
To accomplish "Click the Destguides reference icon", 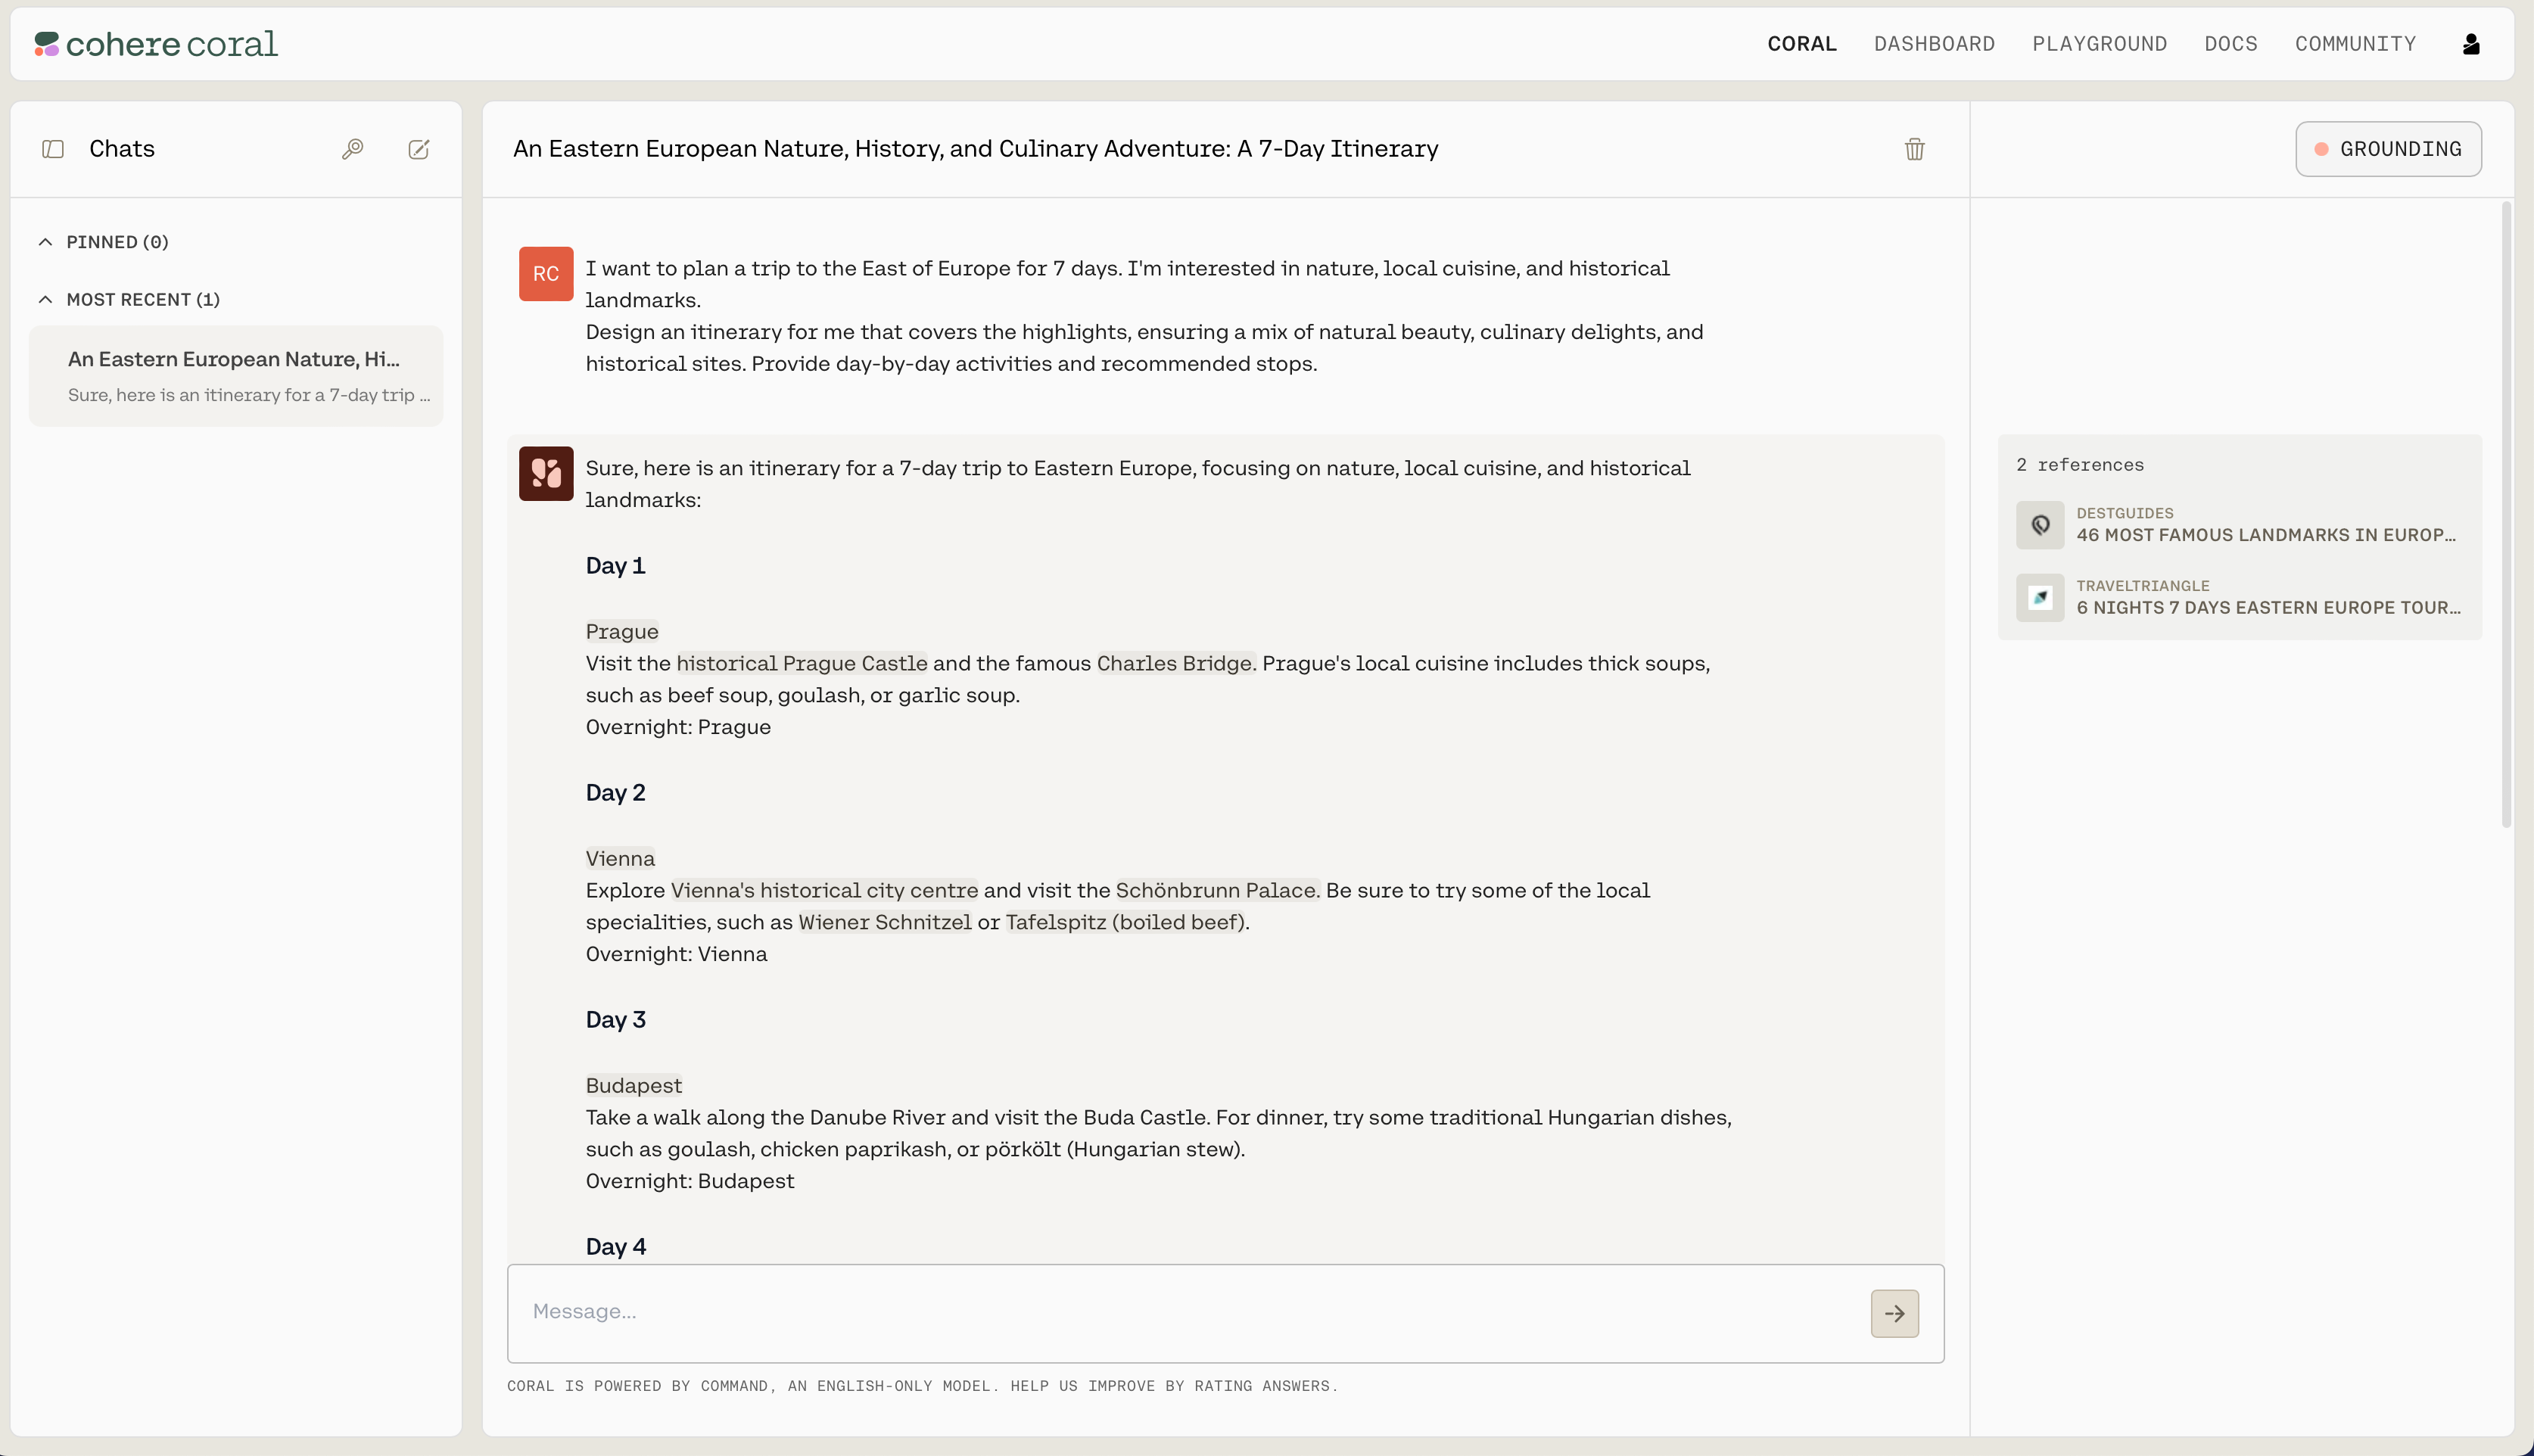I will point(2040,525).
